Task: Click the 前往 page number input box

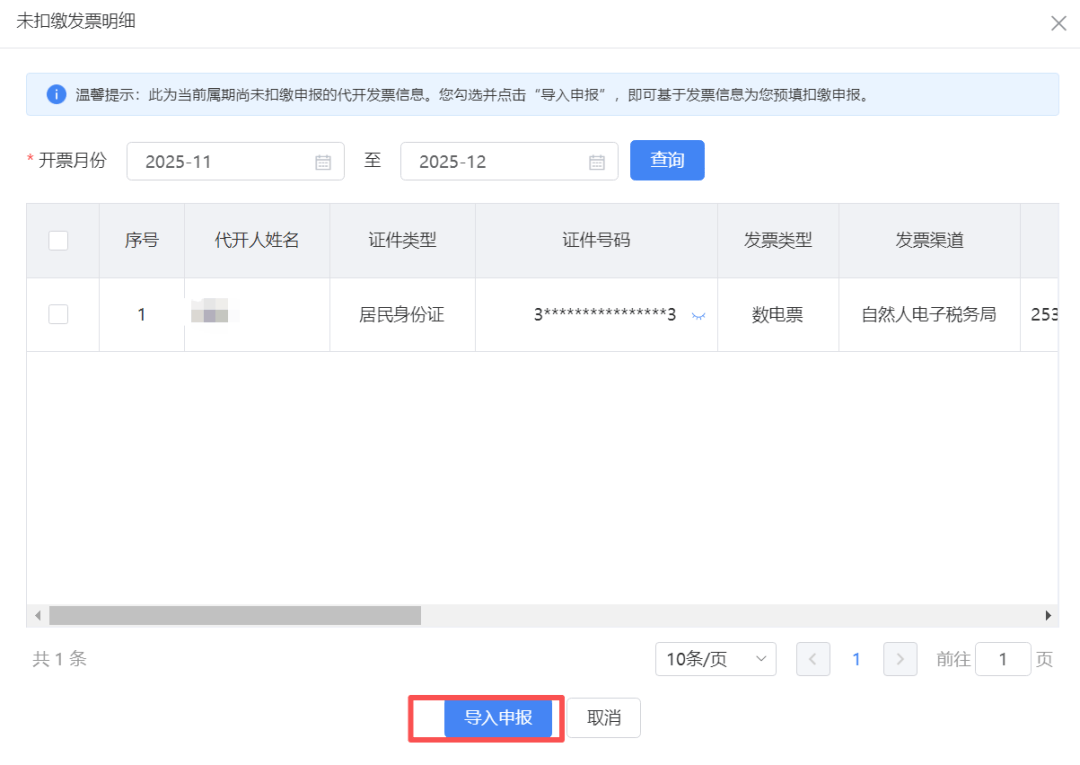Action: (1002, 659)
